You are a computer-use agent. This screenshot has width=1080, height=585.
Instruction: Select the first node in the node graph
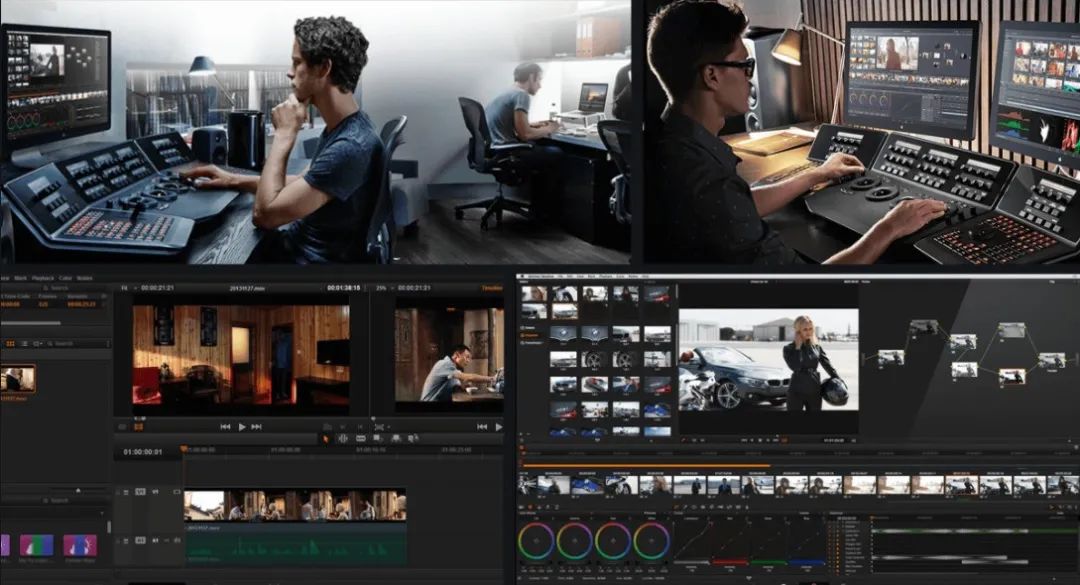point(891,358)
